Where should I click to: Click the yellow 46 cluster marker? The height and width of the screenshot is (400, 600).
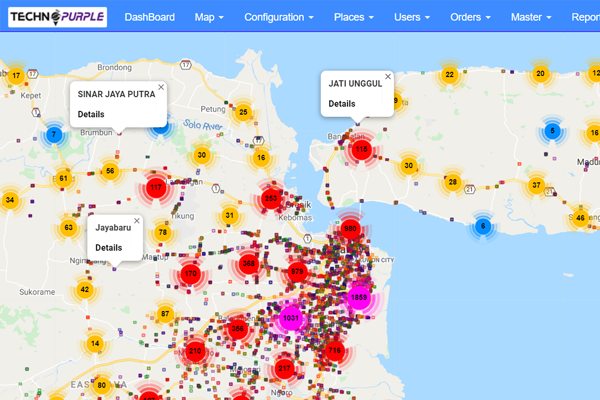(x=580, y=218)
